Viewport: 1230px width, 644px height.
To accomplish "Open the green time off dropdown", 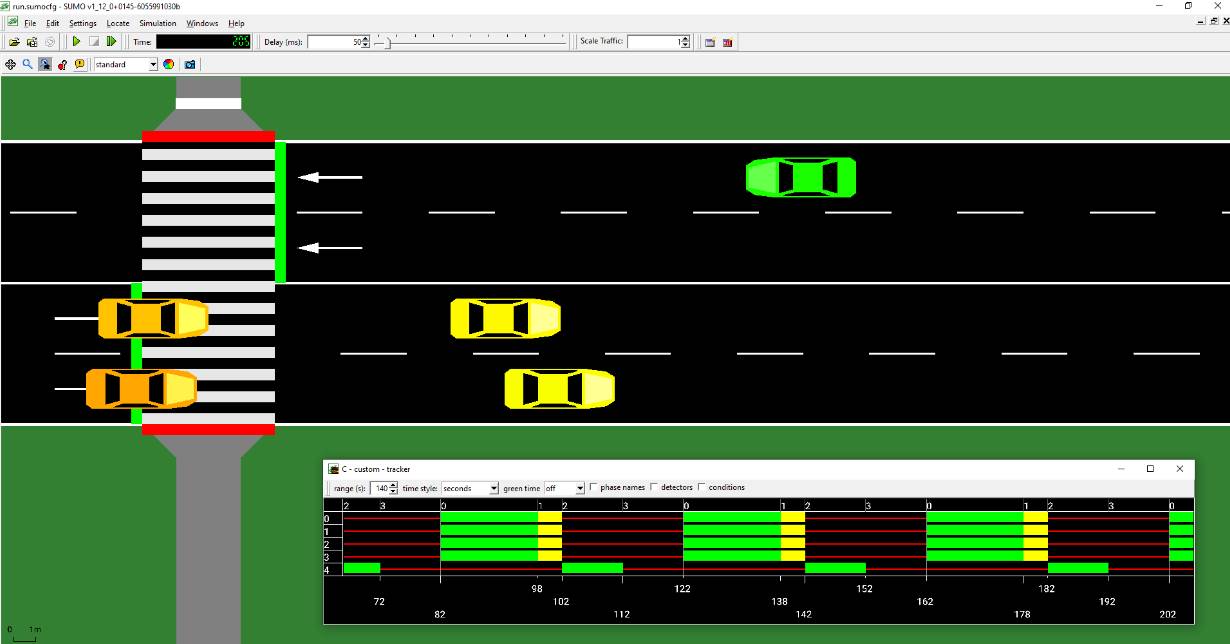I will click(579, 488).
